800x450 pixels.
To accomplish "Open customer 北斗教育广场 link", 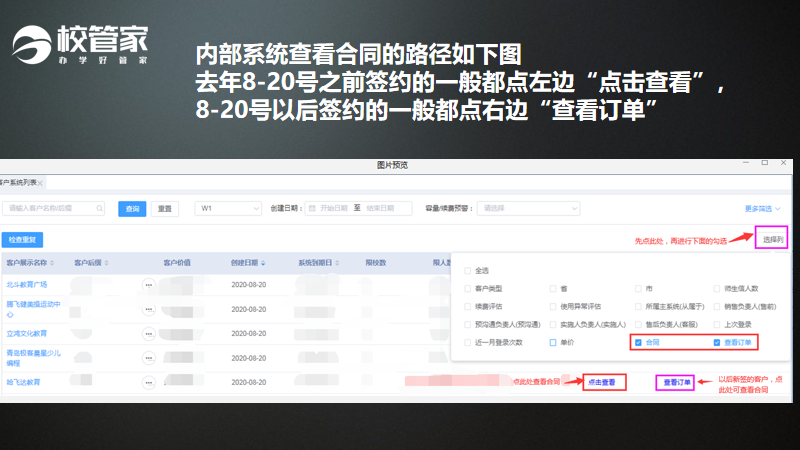I will 27,285.
